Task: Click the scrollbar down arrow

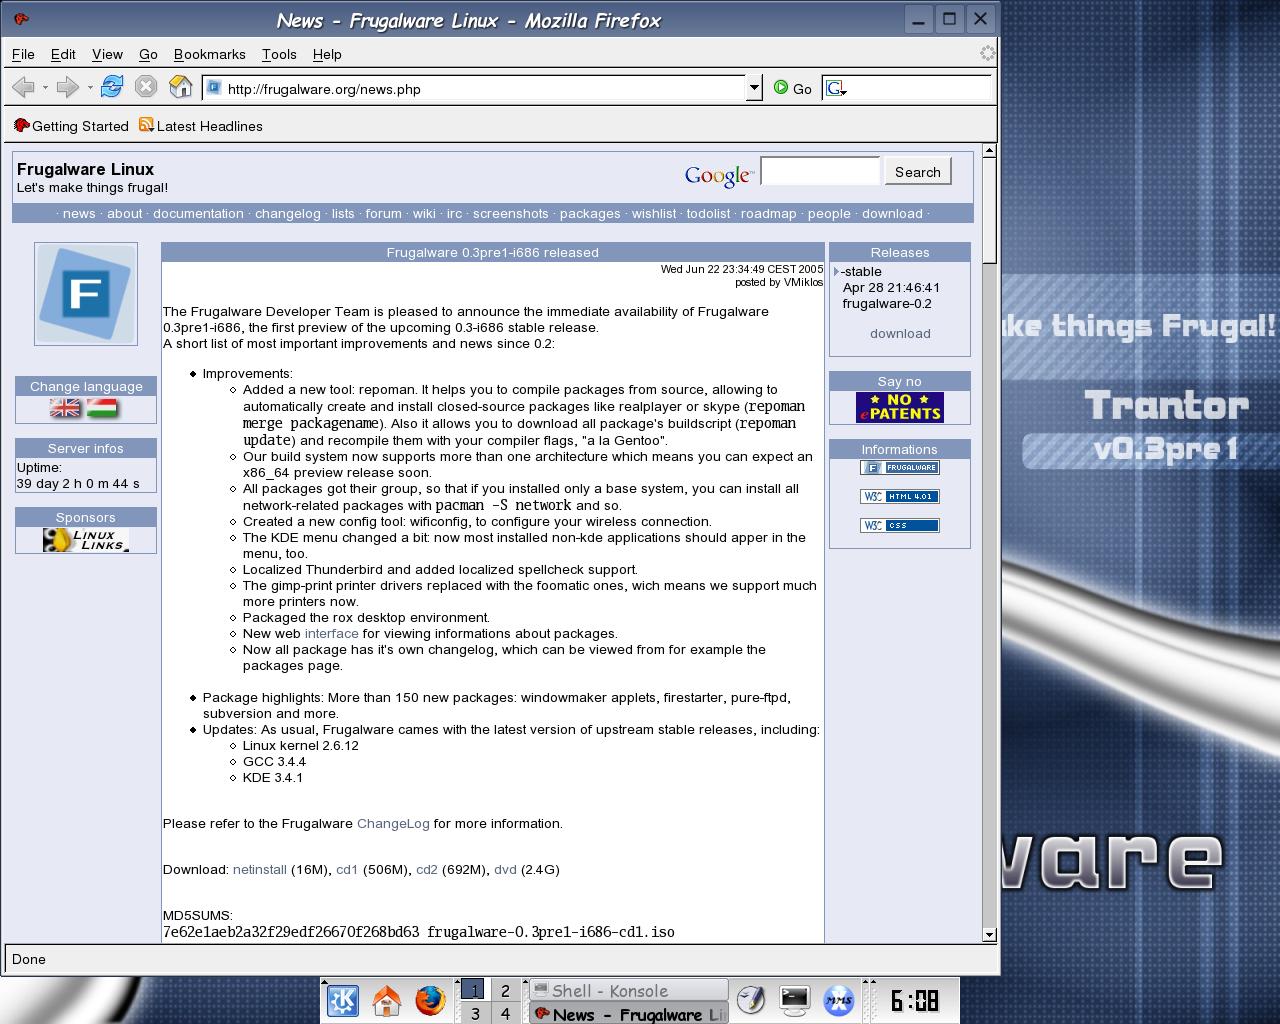Action: click(x=989, y=934)
